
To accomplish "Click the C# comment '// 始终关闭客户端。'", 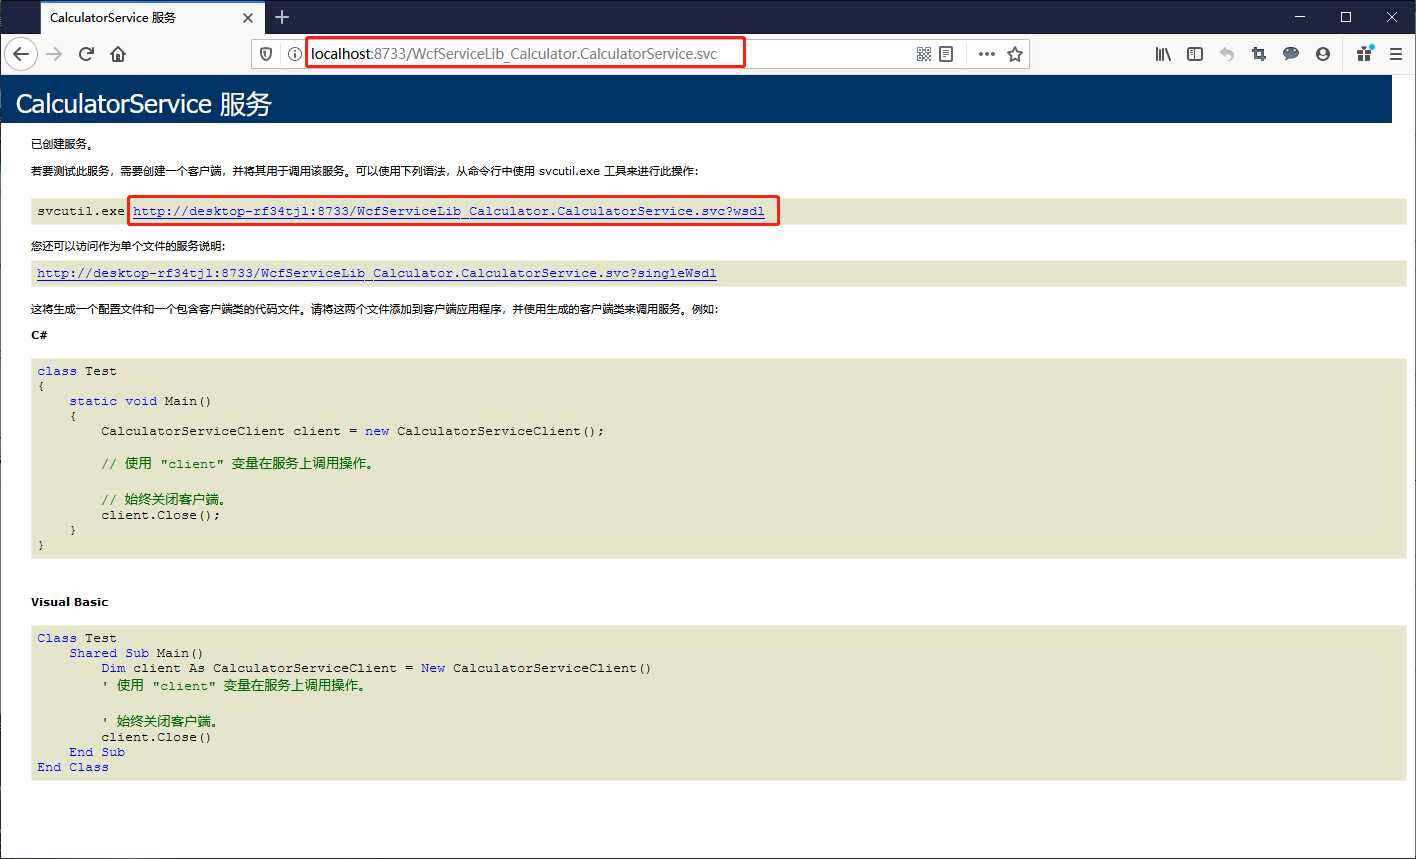I will pos(163,499).
